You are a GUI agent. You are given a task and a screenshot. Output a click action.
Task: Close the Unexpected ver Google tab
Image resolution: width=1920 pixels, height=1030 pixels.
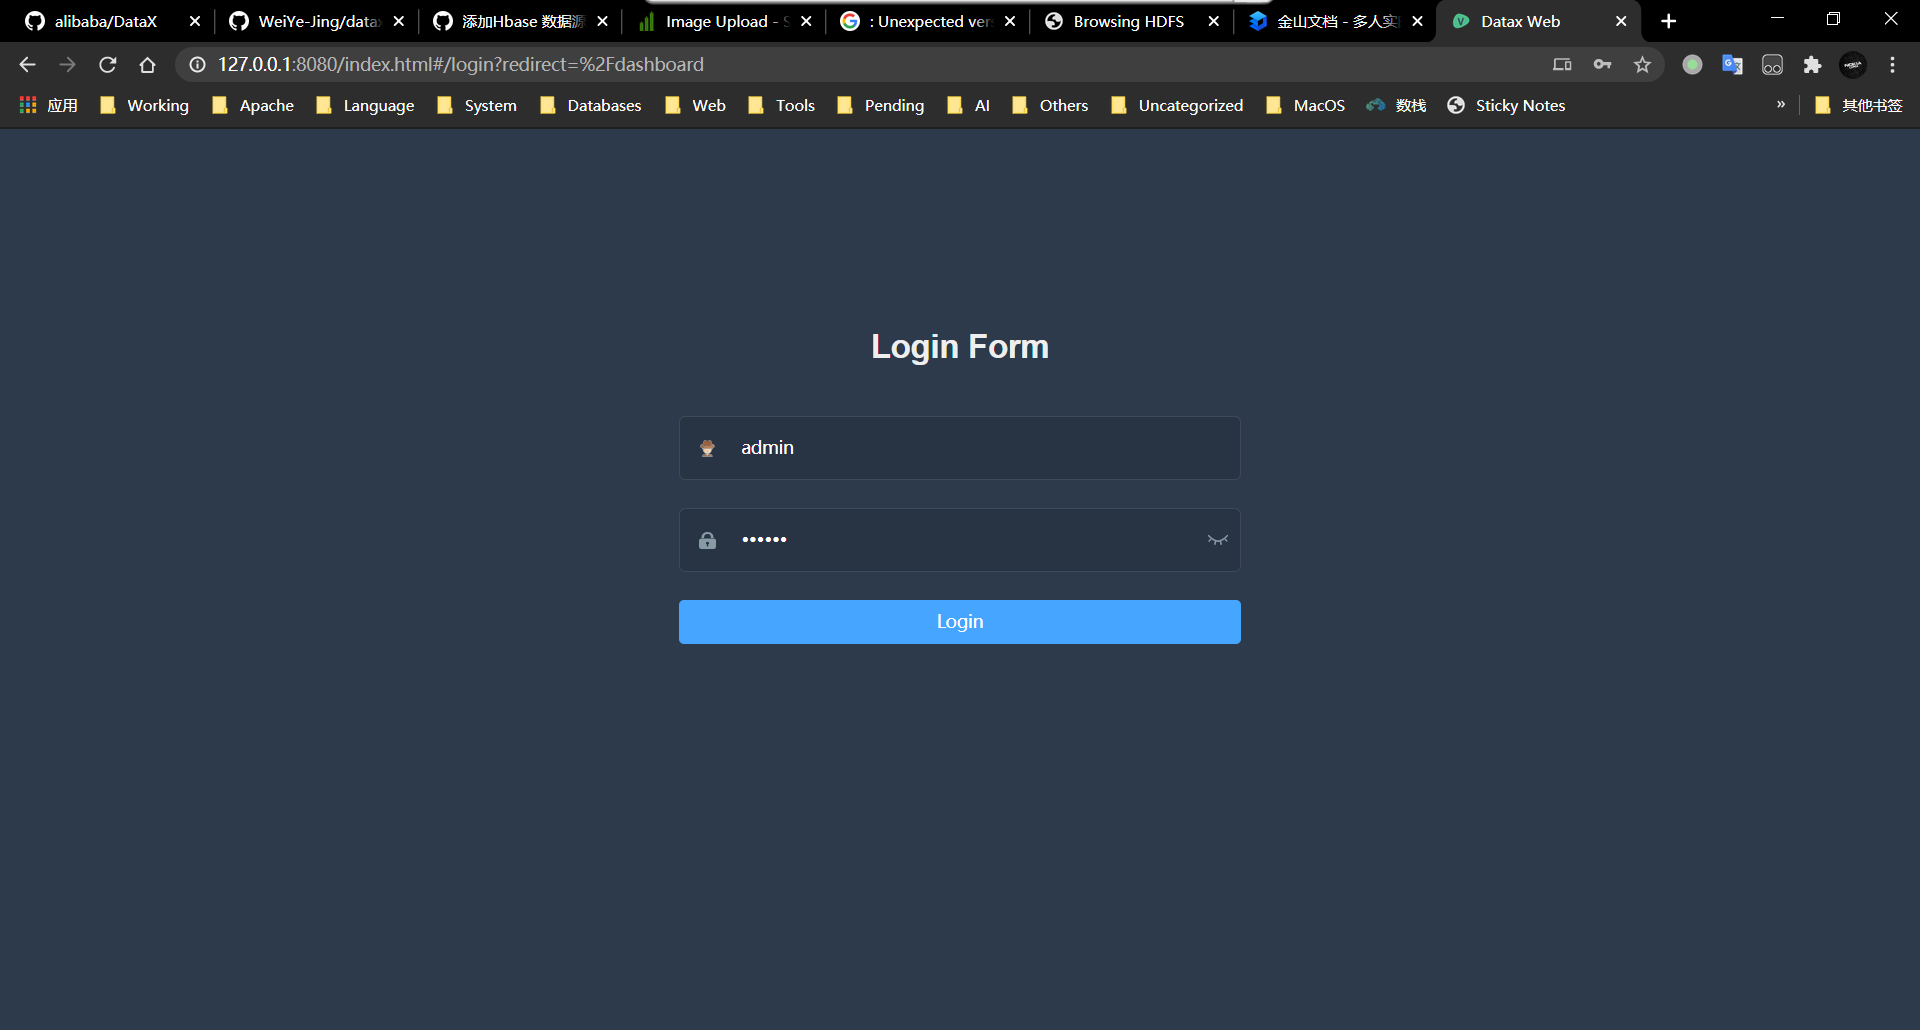tap(1010, 21)
